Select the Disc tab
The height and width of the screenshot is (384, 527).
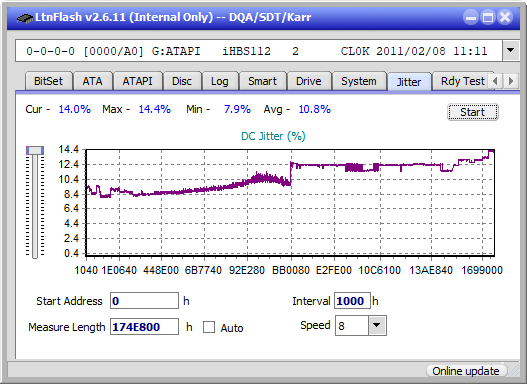[182, 81]
